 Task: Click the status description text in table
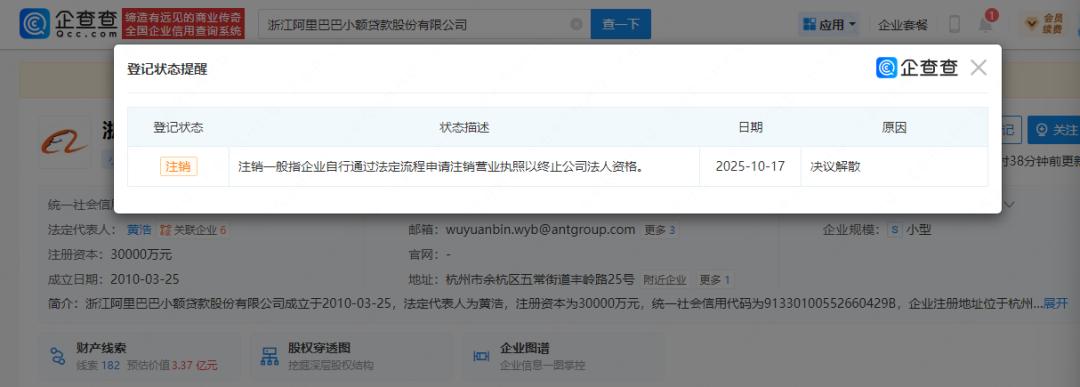441,167
